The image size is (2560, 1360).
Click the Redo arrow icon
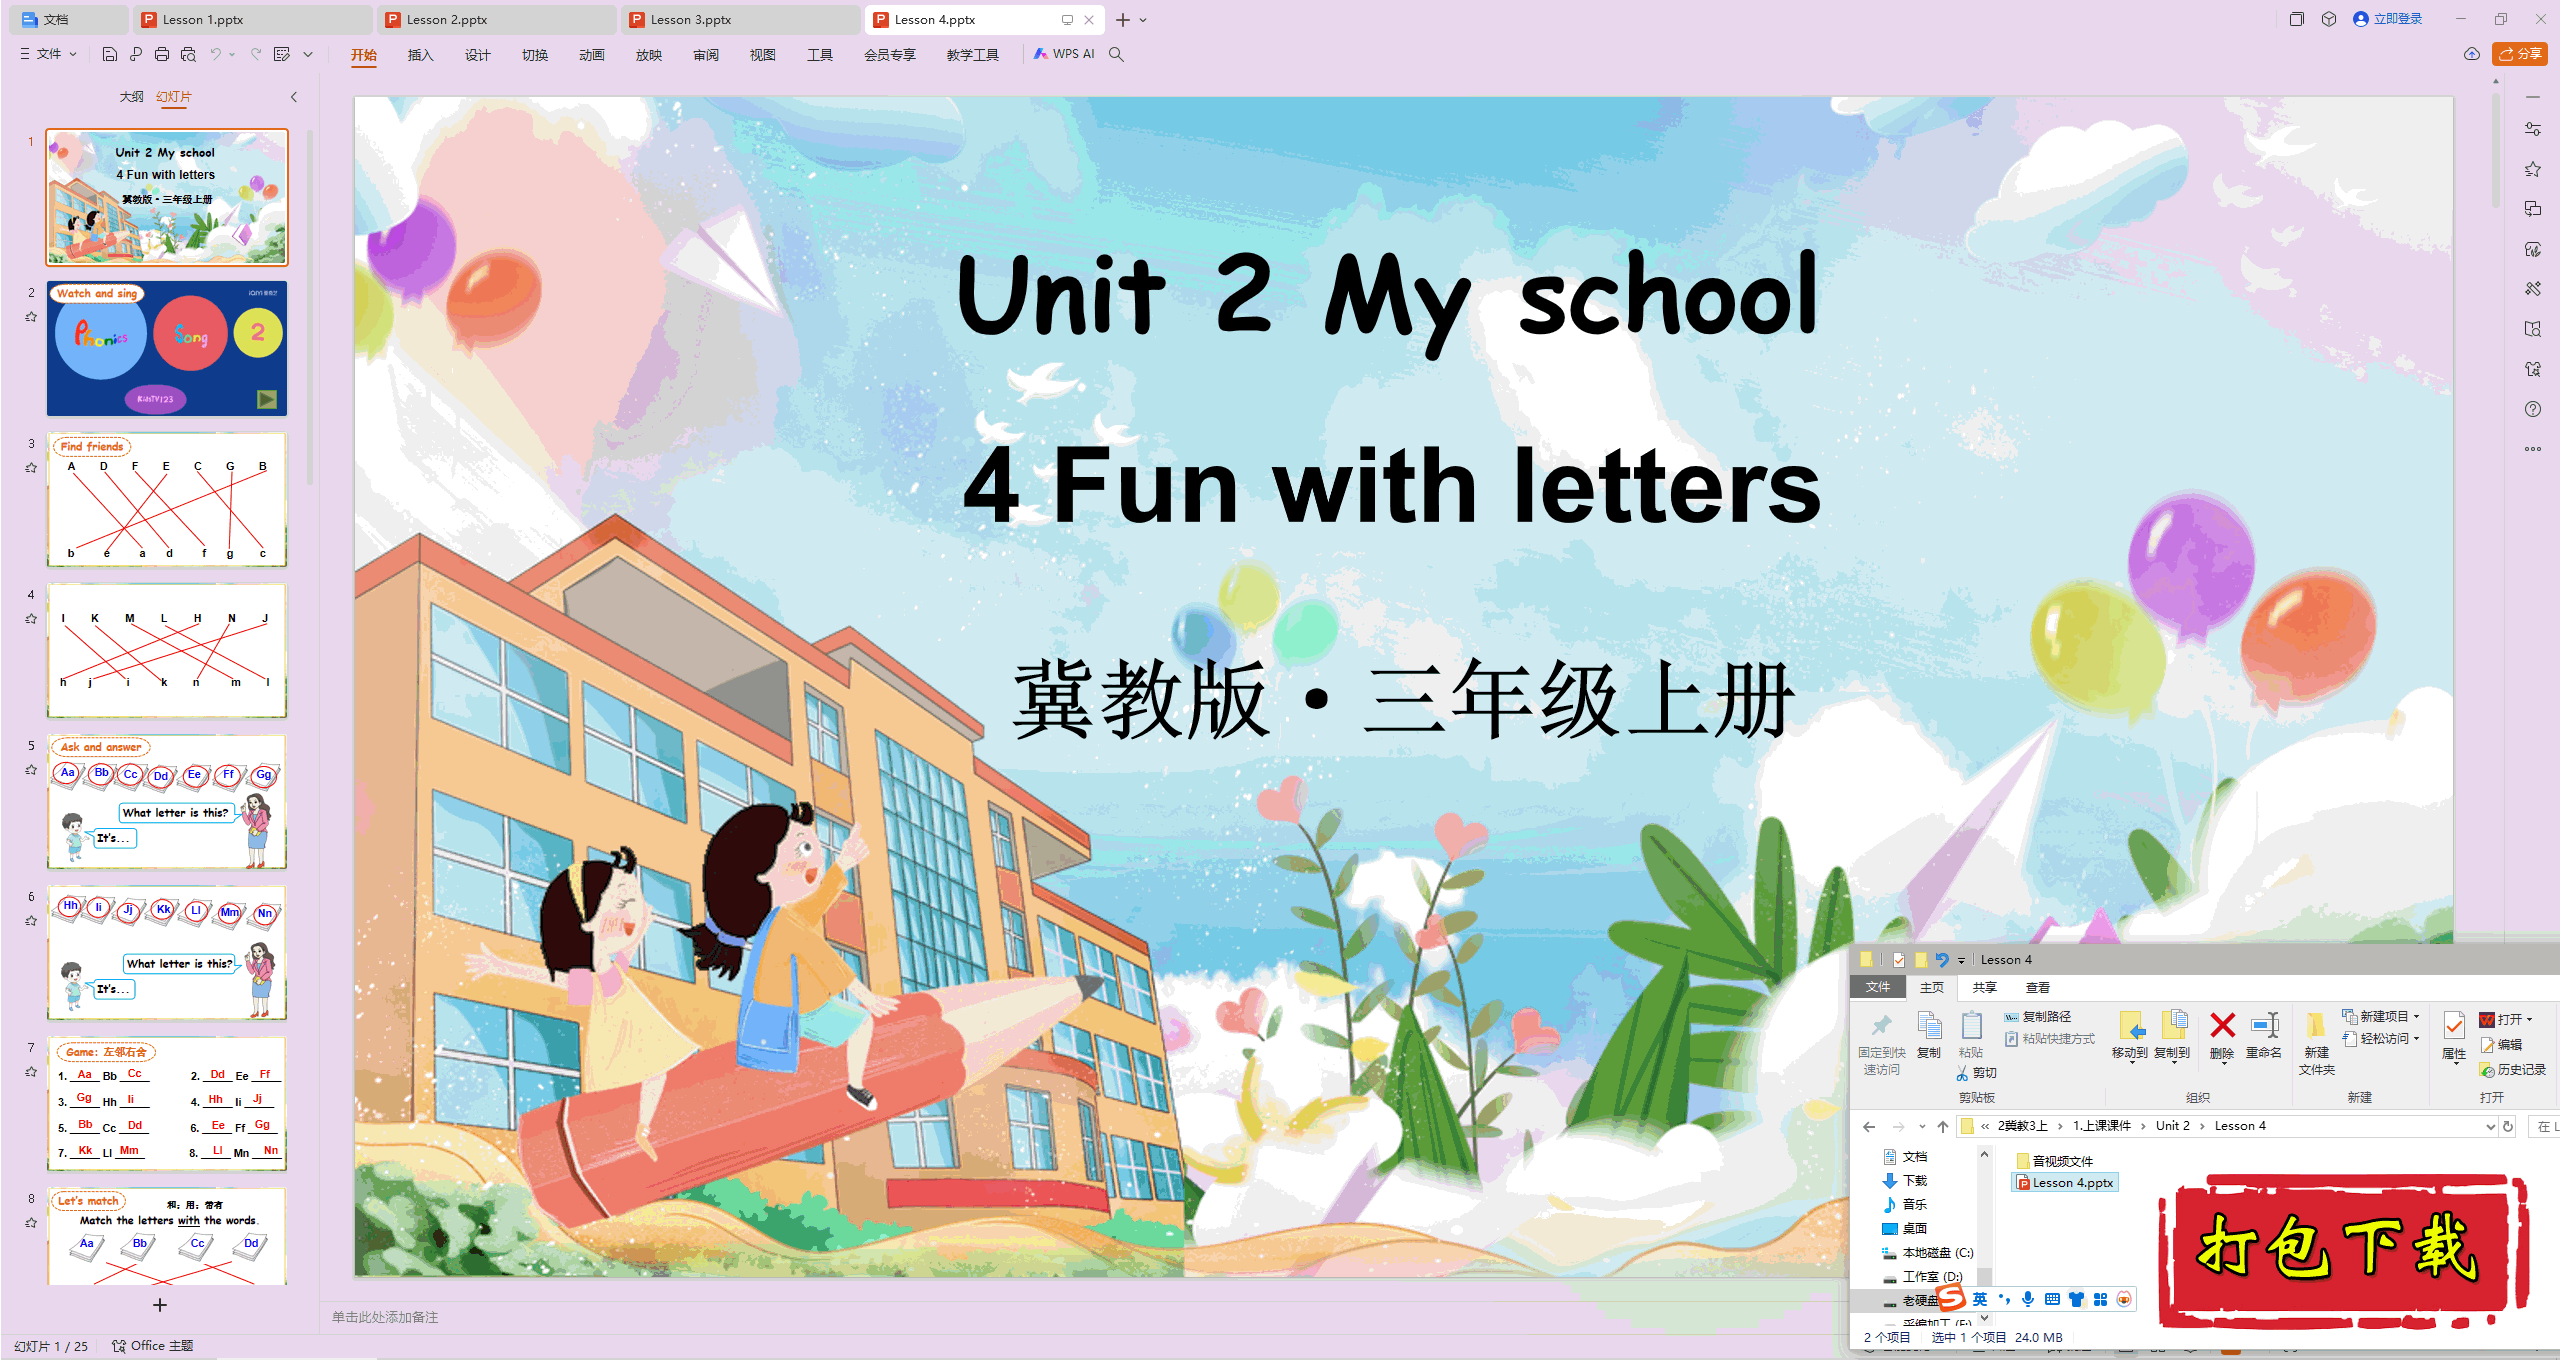[256, 54]
